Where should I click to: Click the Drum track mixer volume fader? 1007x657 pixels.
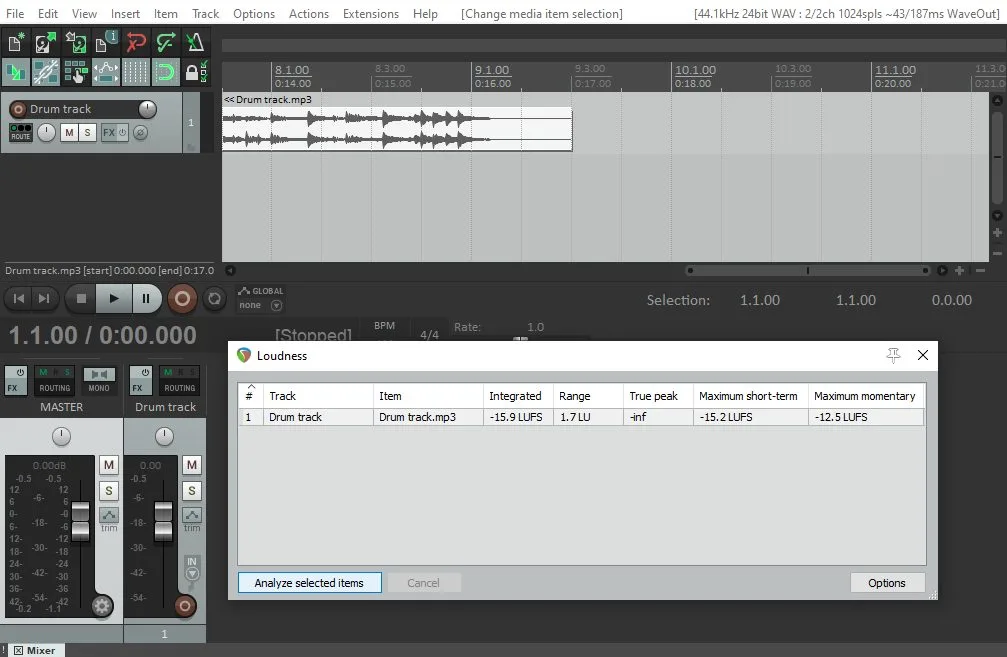click(x=163, y=518)
